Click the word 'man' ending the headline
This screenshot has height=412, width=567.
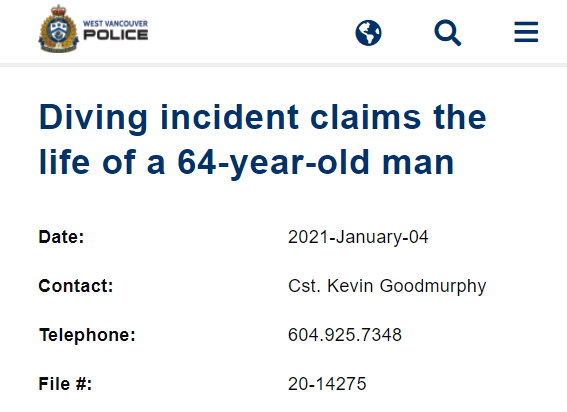click(x=418, y=163)
